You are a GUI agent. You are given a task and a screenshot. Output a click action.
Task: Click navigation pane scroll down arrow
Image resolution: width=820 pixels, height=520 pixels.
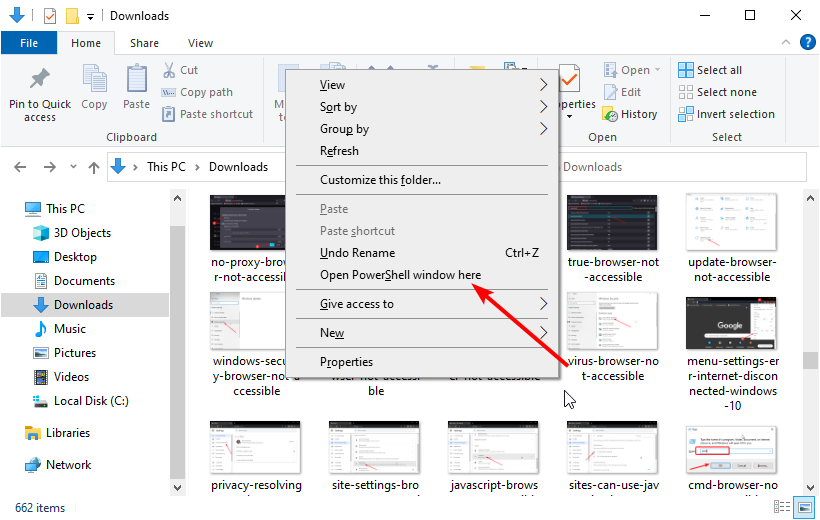coord(177,488)
